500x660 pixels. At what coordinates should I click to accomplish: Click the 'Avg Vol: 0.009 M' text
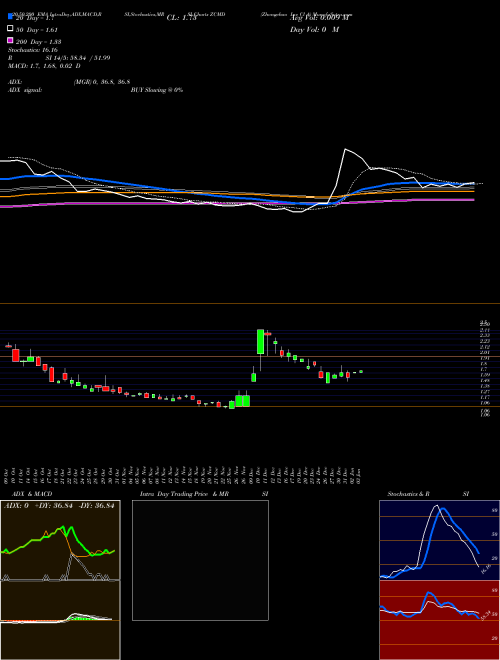pyautogui.click(x=321, y=18)
